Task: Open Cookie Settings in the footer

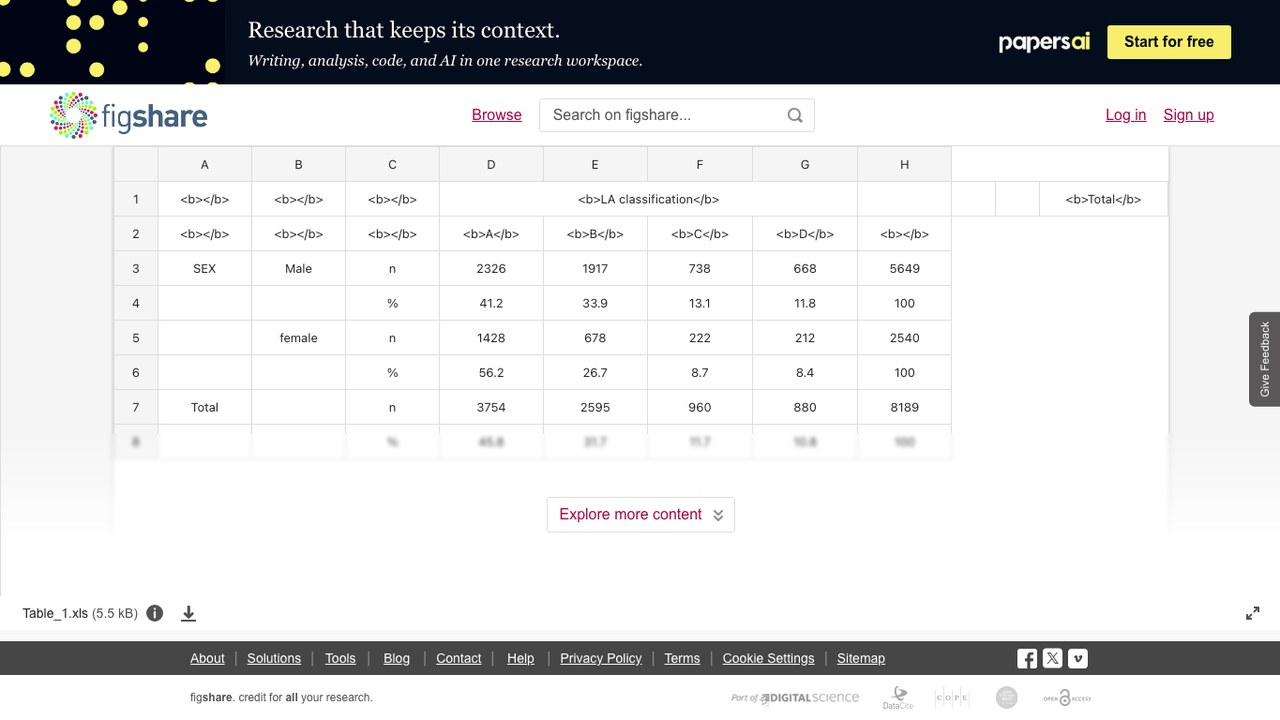Action: pyautogui.click(x=769, y=658)
